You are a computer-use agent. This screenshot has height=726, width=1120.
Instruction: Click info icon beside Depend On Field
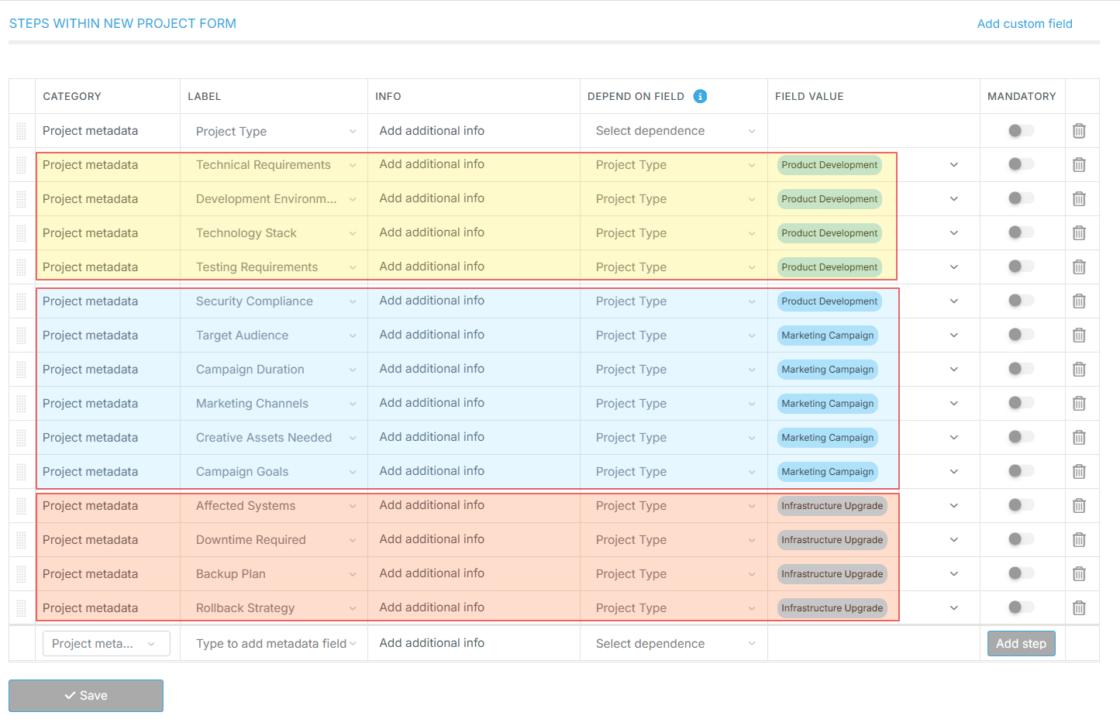tap(700, 96)
